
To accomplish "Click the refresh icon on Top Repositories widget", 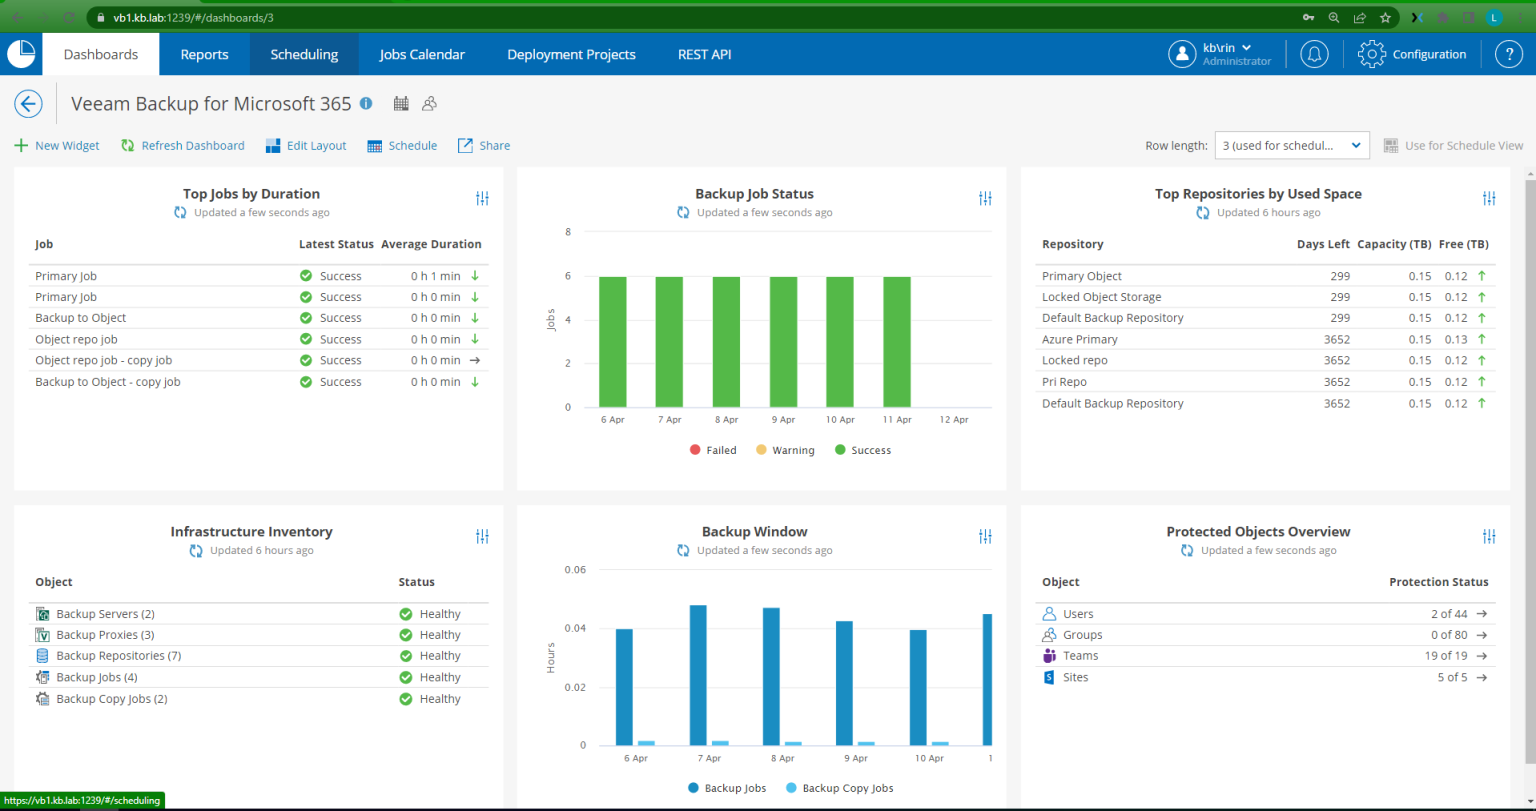I will pos(1202,212).
